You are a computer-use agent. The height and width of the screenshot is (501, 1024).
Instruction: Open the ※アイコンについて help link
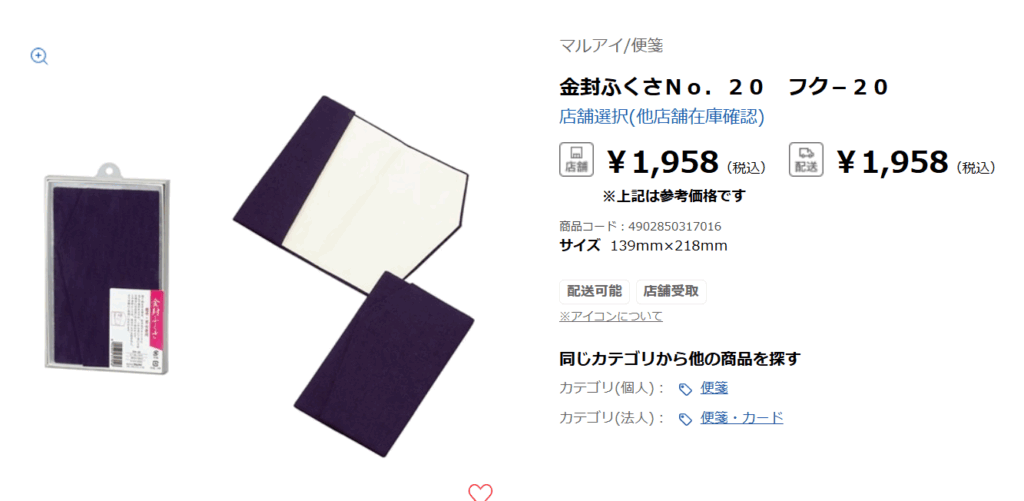tap(611, 316)
